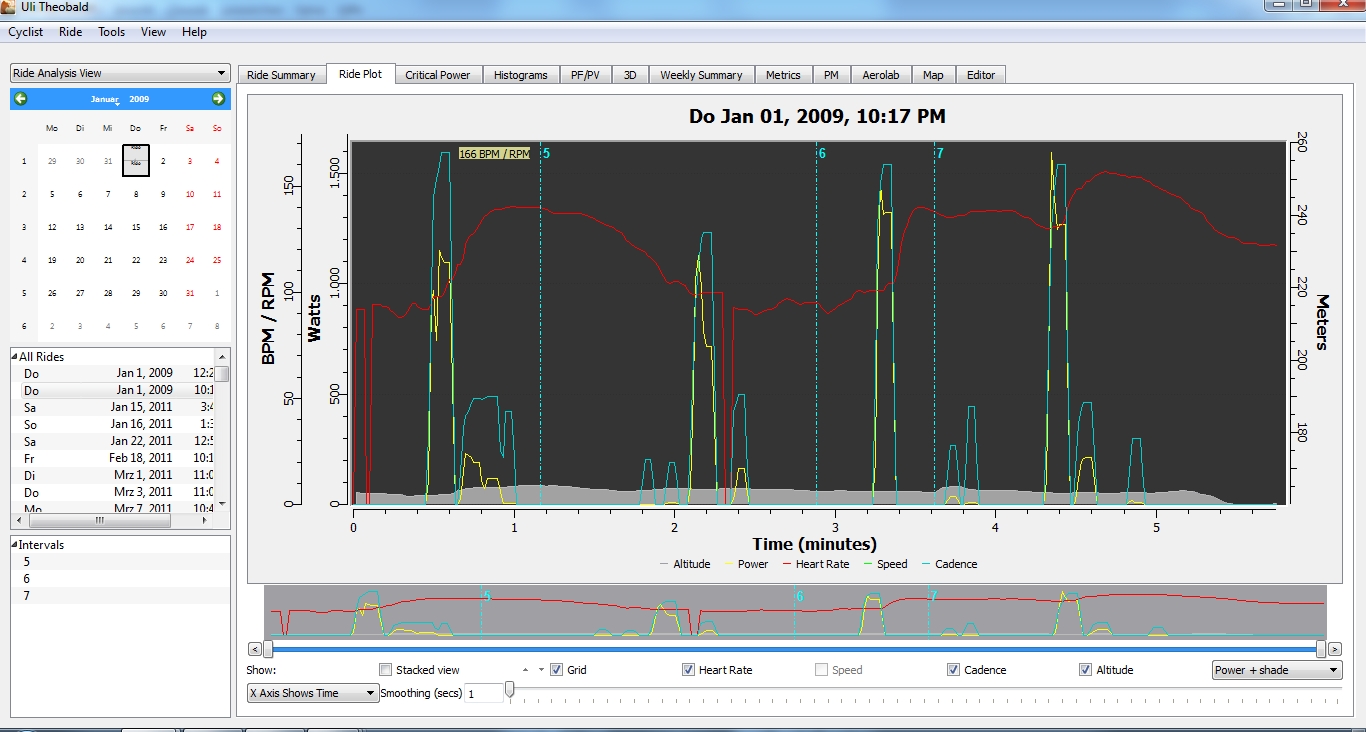Select interval 7 in Intervals list
This screenshot has width=1366, height=732.
pos(120,596)
